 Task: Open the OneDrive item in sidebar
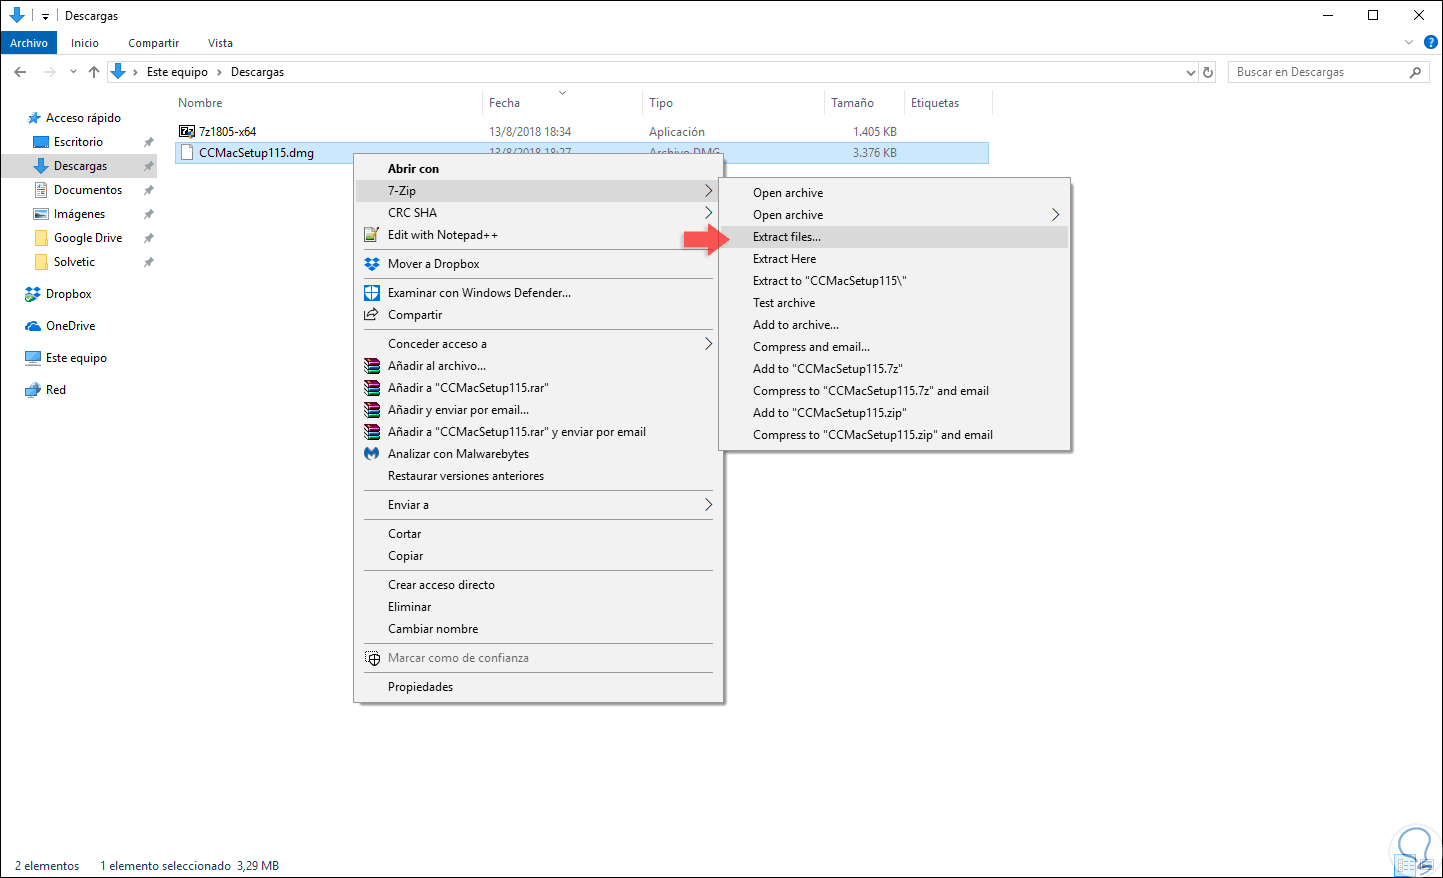70,326
